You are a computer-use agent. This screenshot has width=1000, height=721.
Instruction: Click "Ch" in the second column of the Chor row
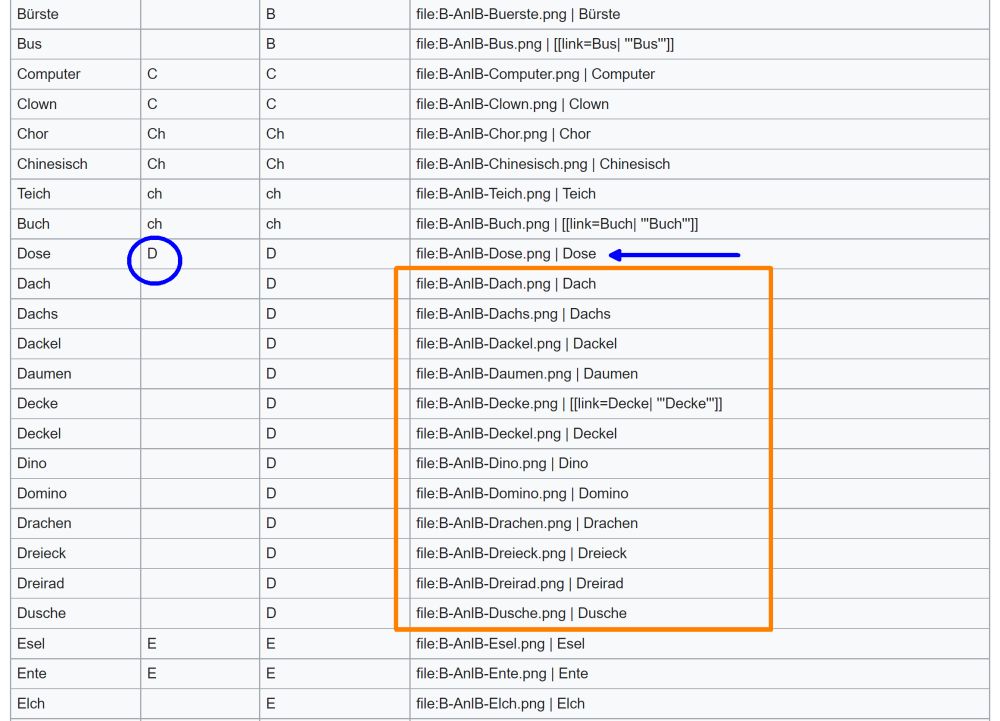156,134
